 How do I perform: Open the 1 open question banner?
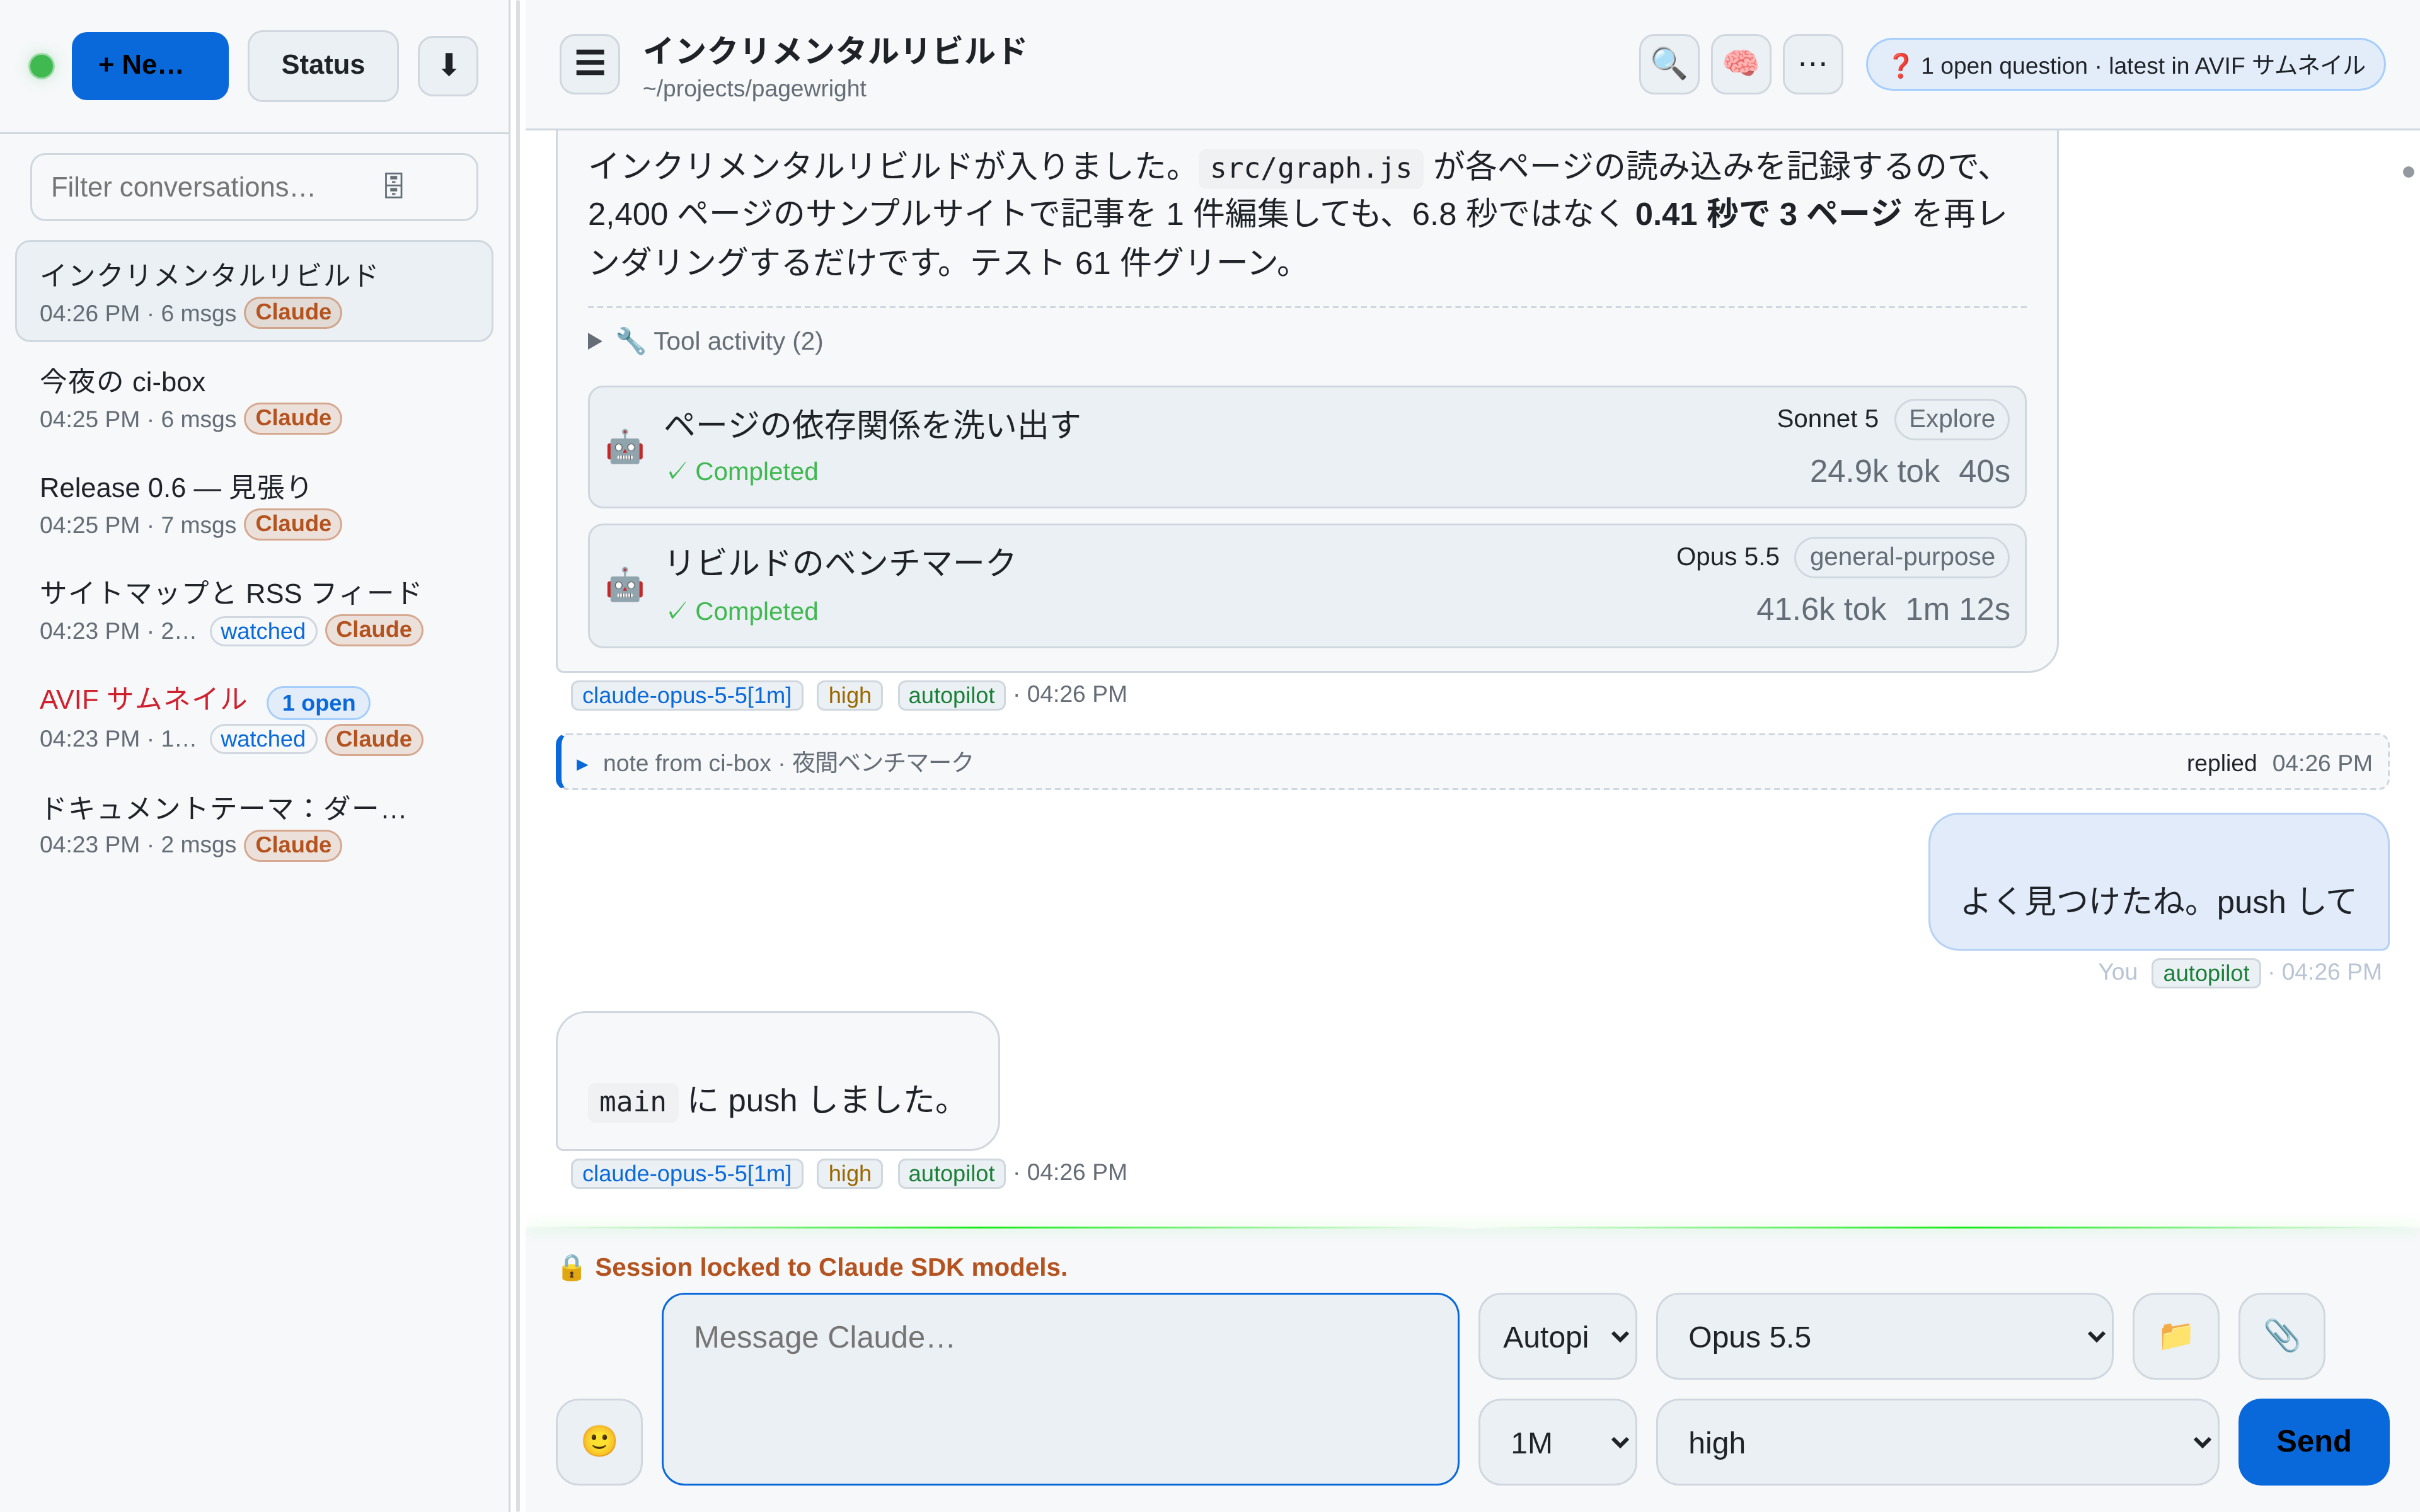2125,65
